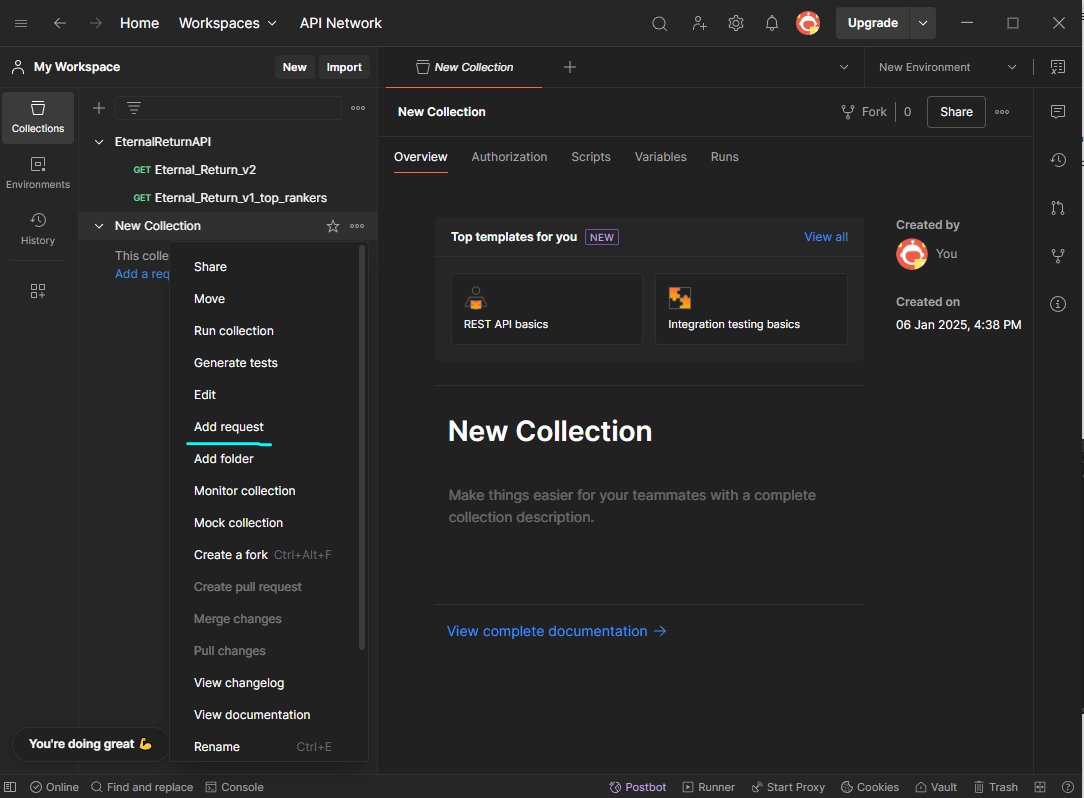Collapse the New Collection tree chevron
Screen dimensions: 1084x798
pyautogui.click(x=99, y=226)
